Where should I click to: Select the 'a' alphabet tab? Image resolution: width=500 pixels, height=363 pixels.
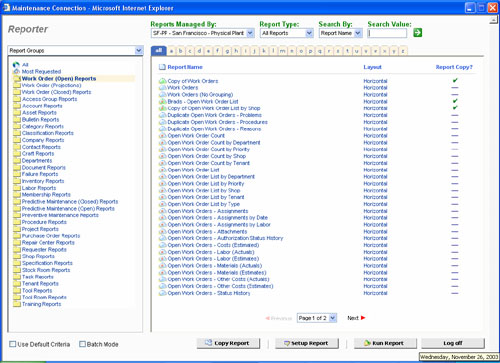(x=171, y=51)
